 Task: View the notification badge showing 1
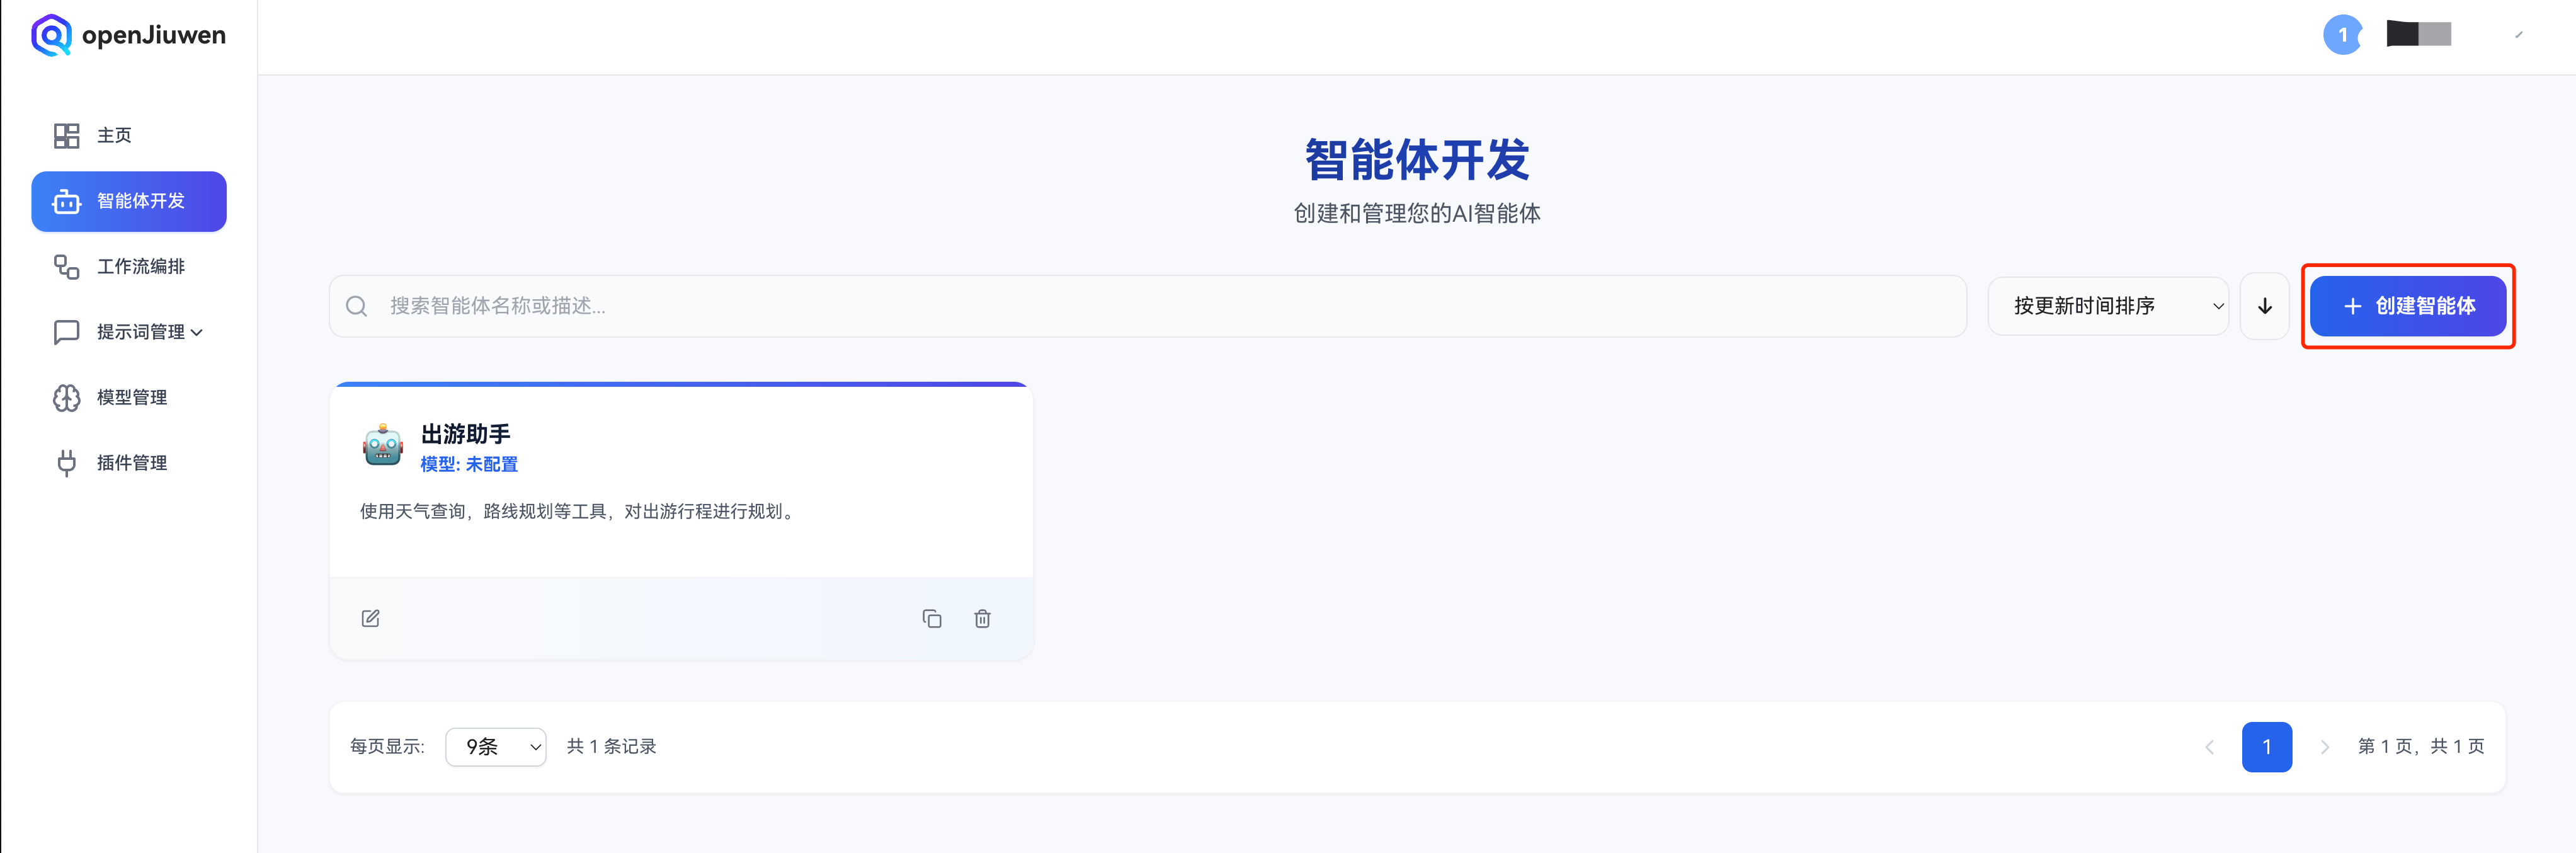coord(2342,33)
